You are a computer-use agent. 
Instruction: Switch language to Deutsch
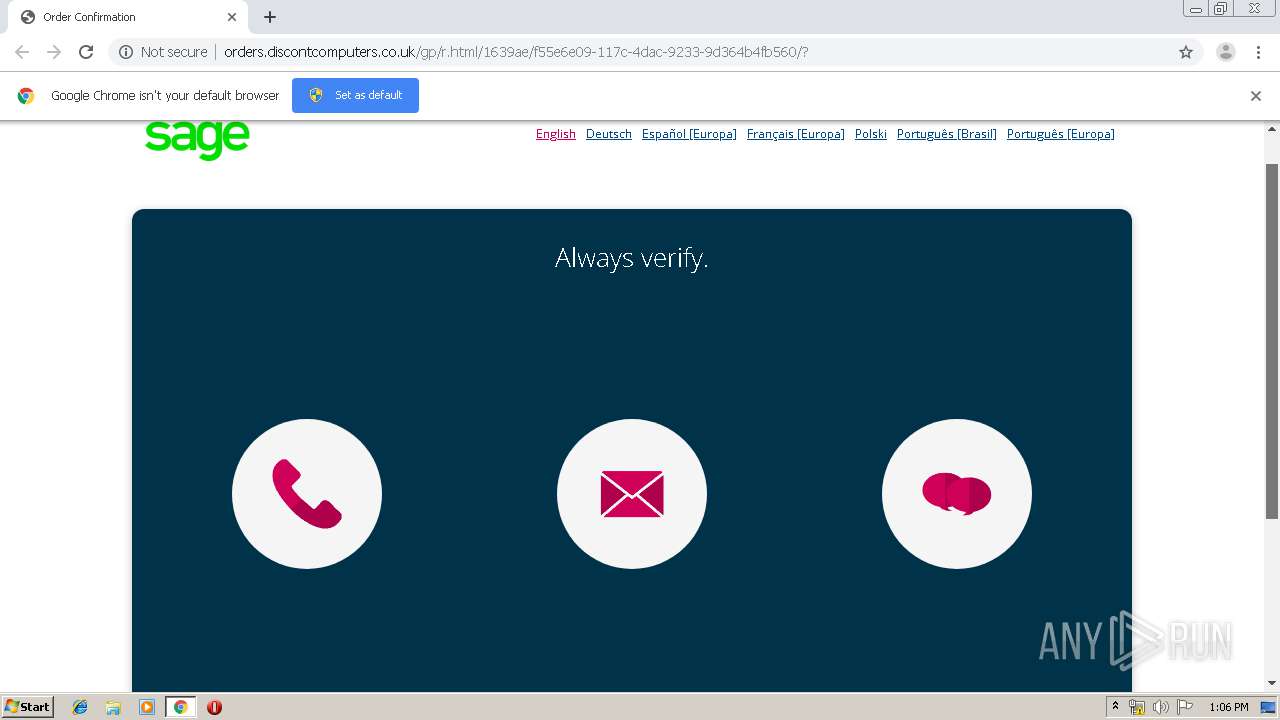(x=609, y=134)
